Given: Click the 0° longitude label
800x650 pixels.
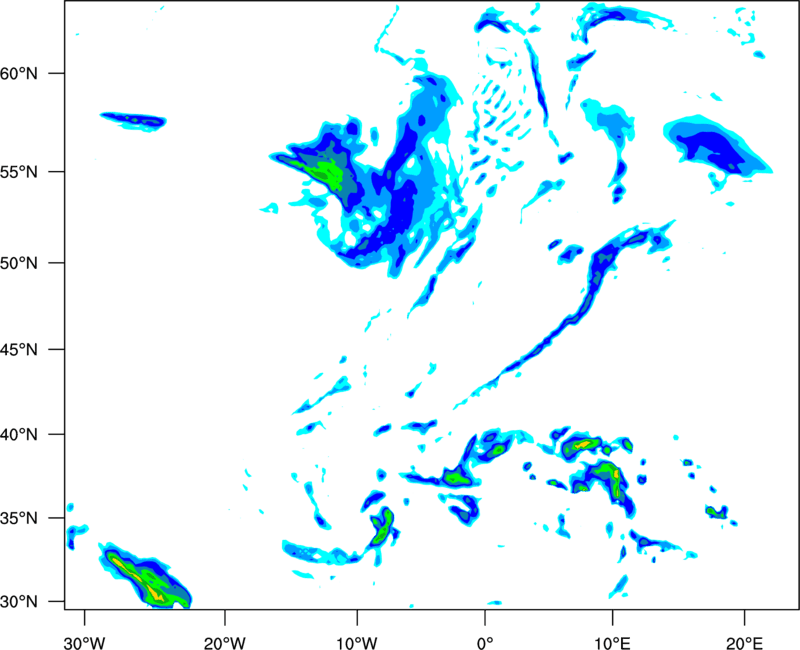Looking at the screenshot, I should tap(485, 643).
